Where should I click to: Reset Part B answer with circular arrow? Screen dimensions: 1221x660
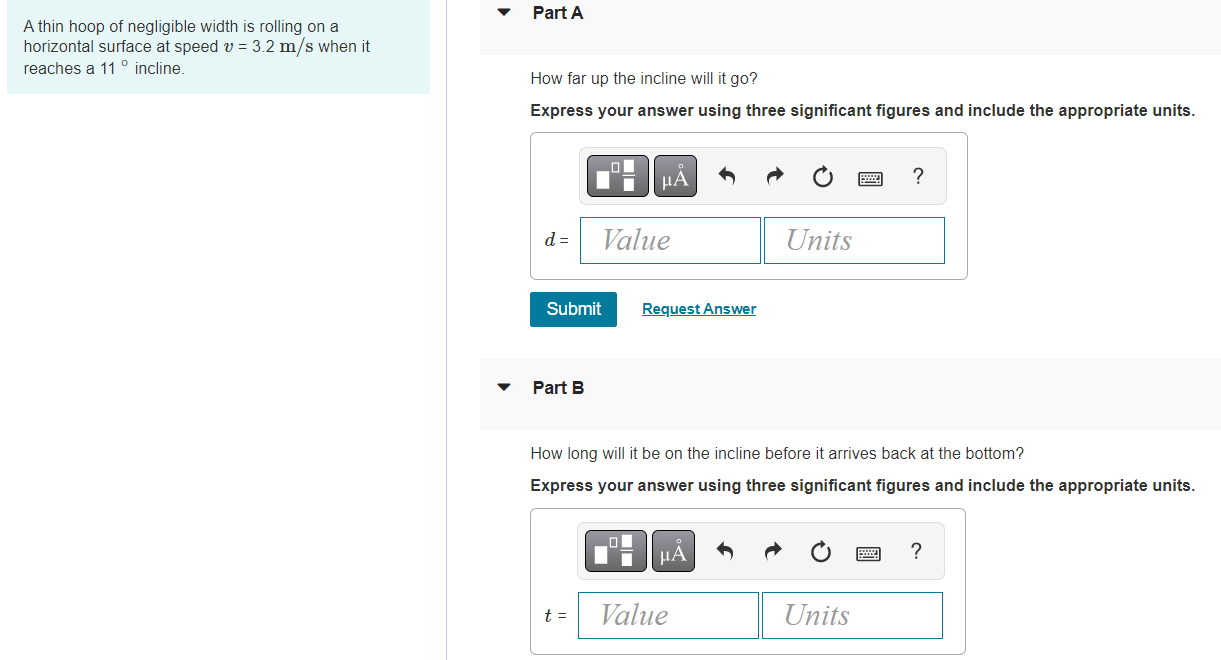coord(821,552)
